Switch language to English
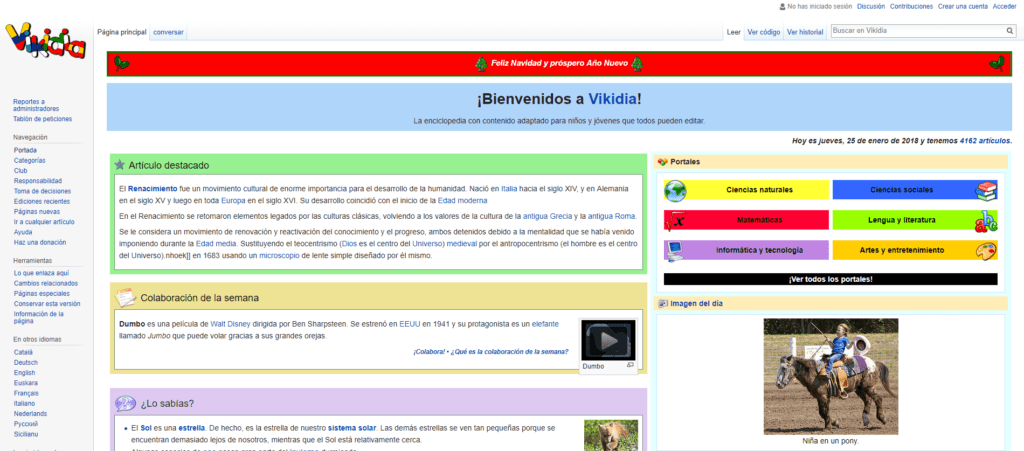This screenshot has width=1024, height=451. point(24,373)
